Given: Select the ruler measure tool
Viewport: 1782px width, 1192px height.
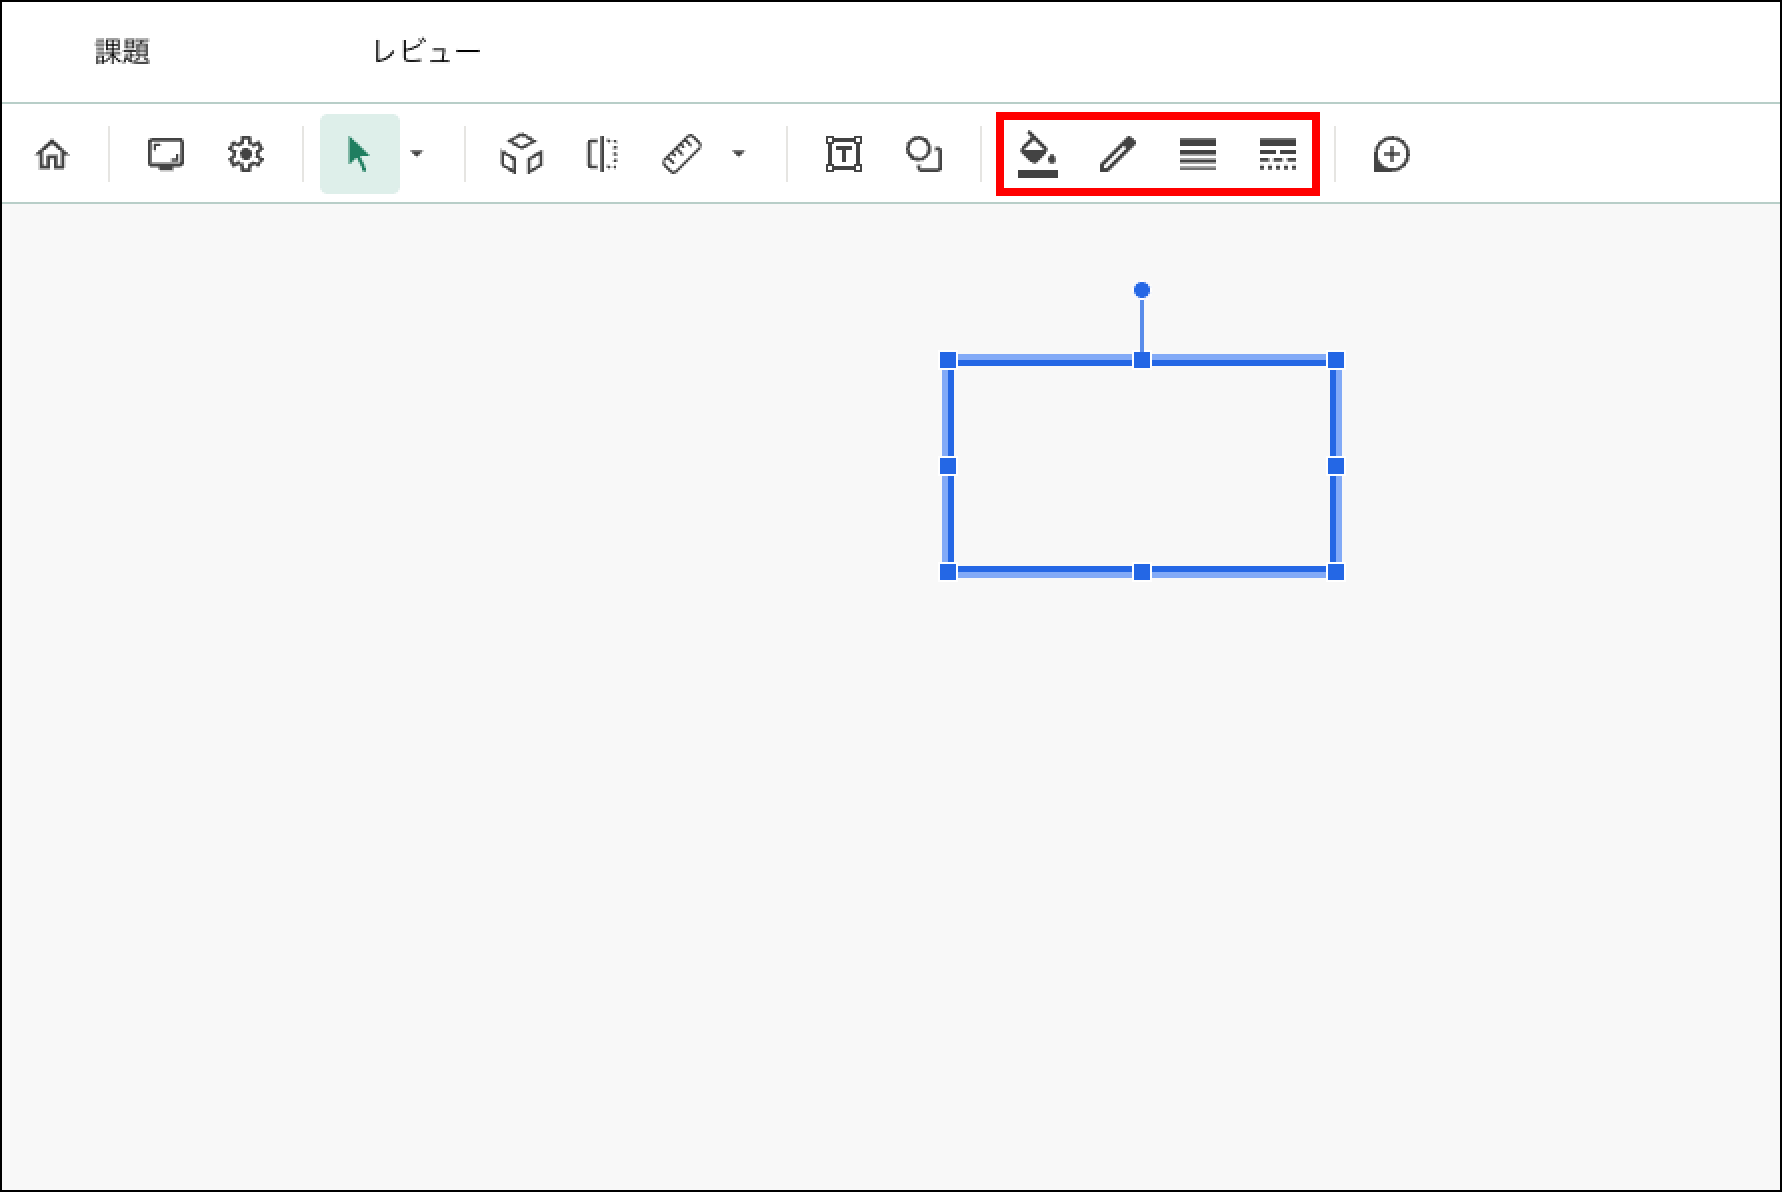Looking at the screenshot, I should 682,155.
